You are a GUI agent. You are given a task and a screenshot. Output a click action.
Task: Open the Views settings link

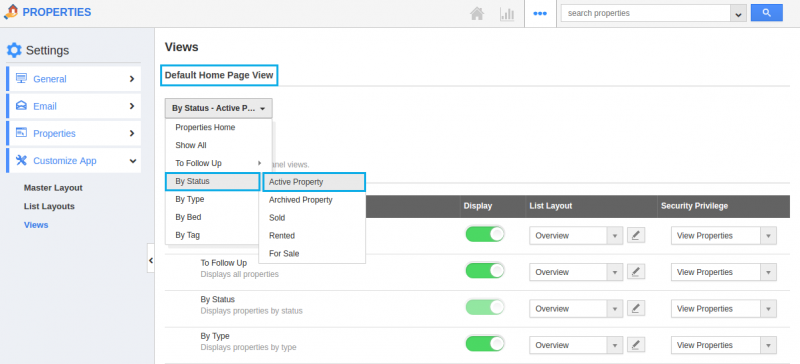[x=36, y=225]
